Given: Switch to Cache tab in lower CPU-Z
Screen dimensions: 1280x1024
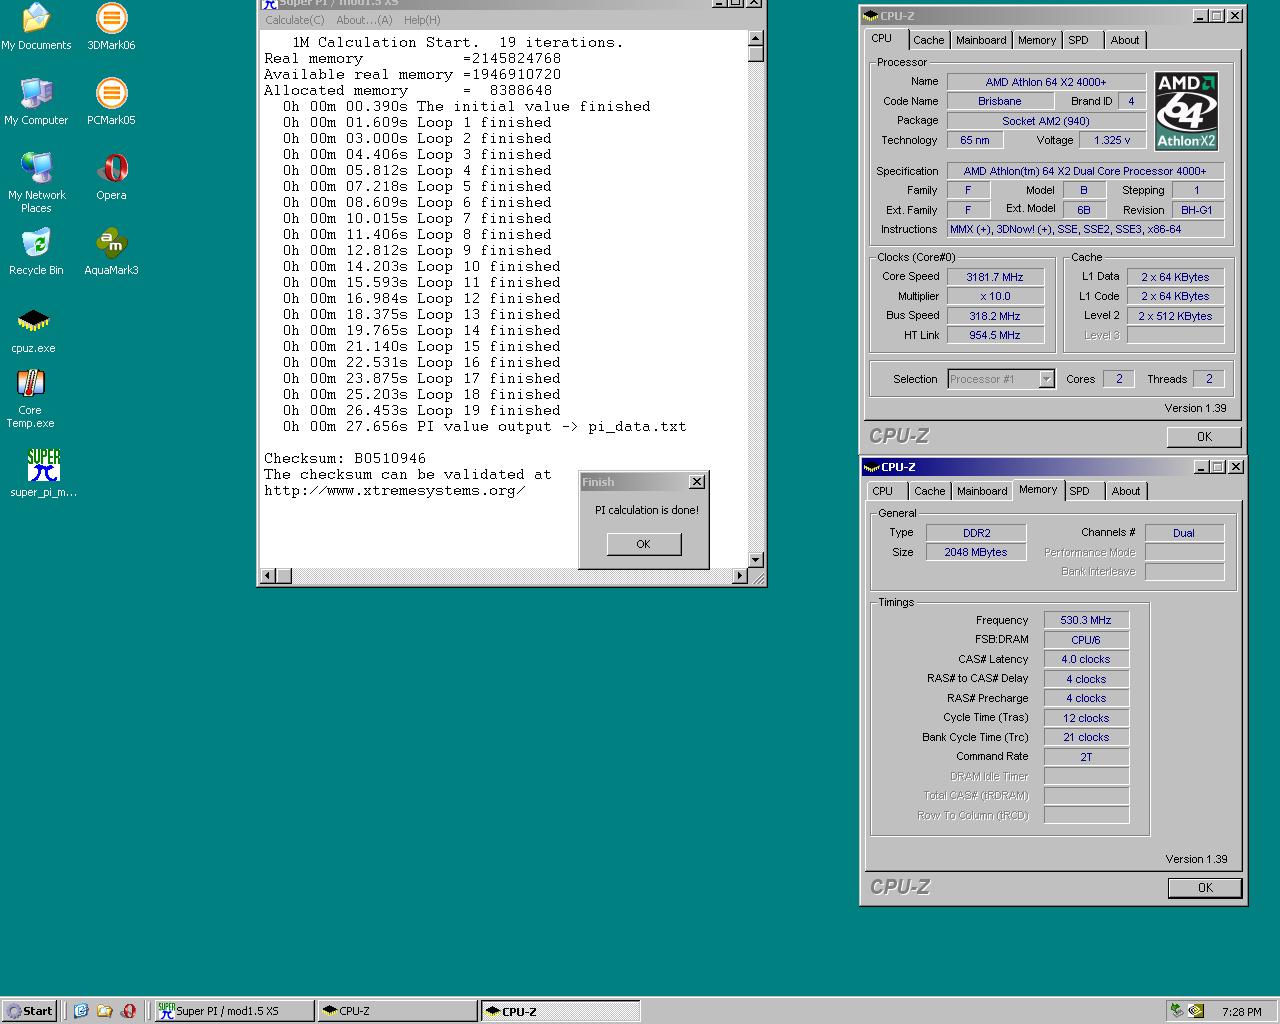Looking at the screenshot, I should [929, 491].
